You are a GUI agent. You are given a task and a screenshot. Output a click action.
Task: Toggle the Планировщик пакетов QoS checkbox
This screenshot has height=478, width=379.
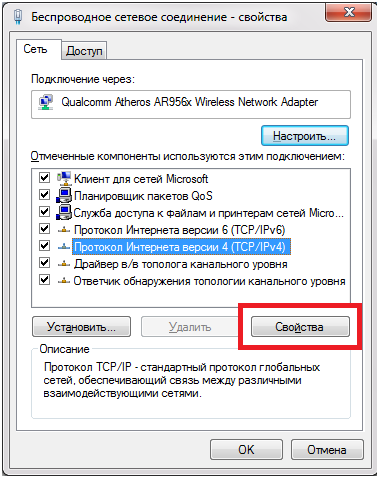coord(44,194)
